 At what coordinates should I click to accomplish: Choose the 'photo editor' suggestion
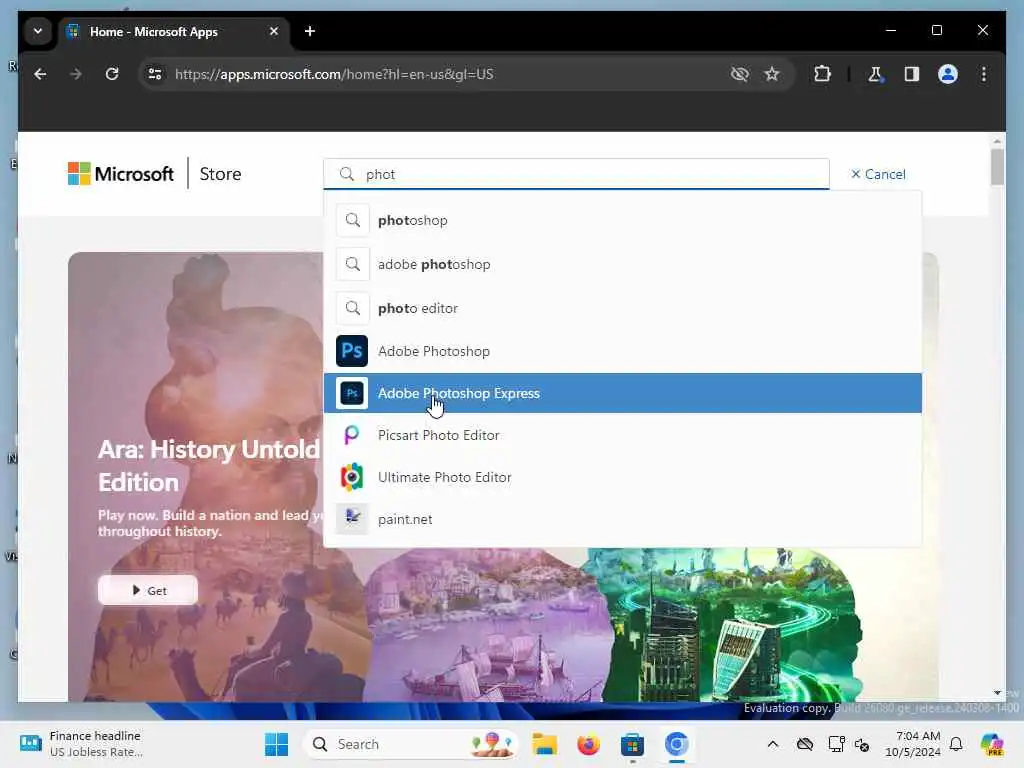(622, 308)
